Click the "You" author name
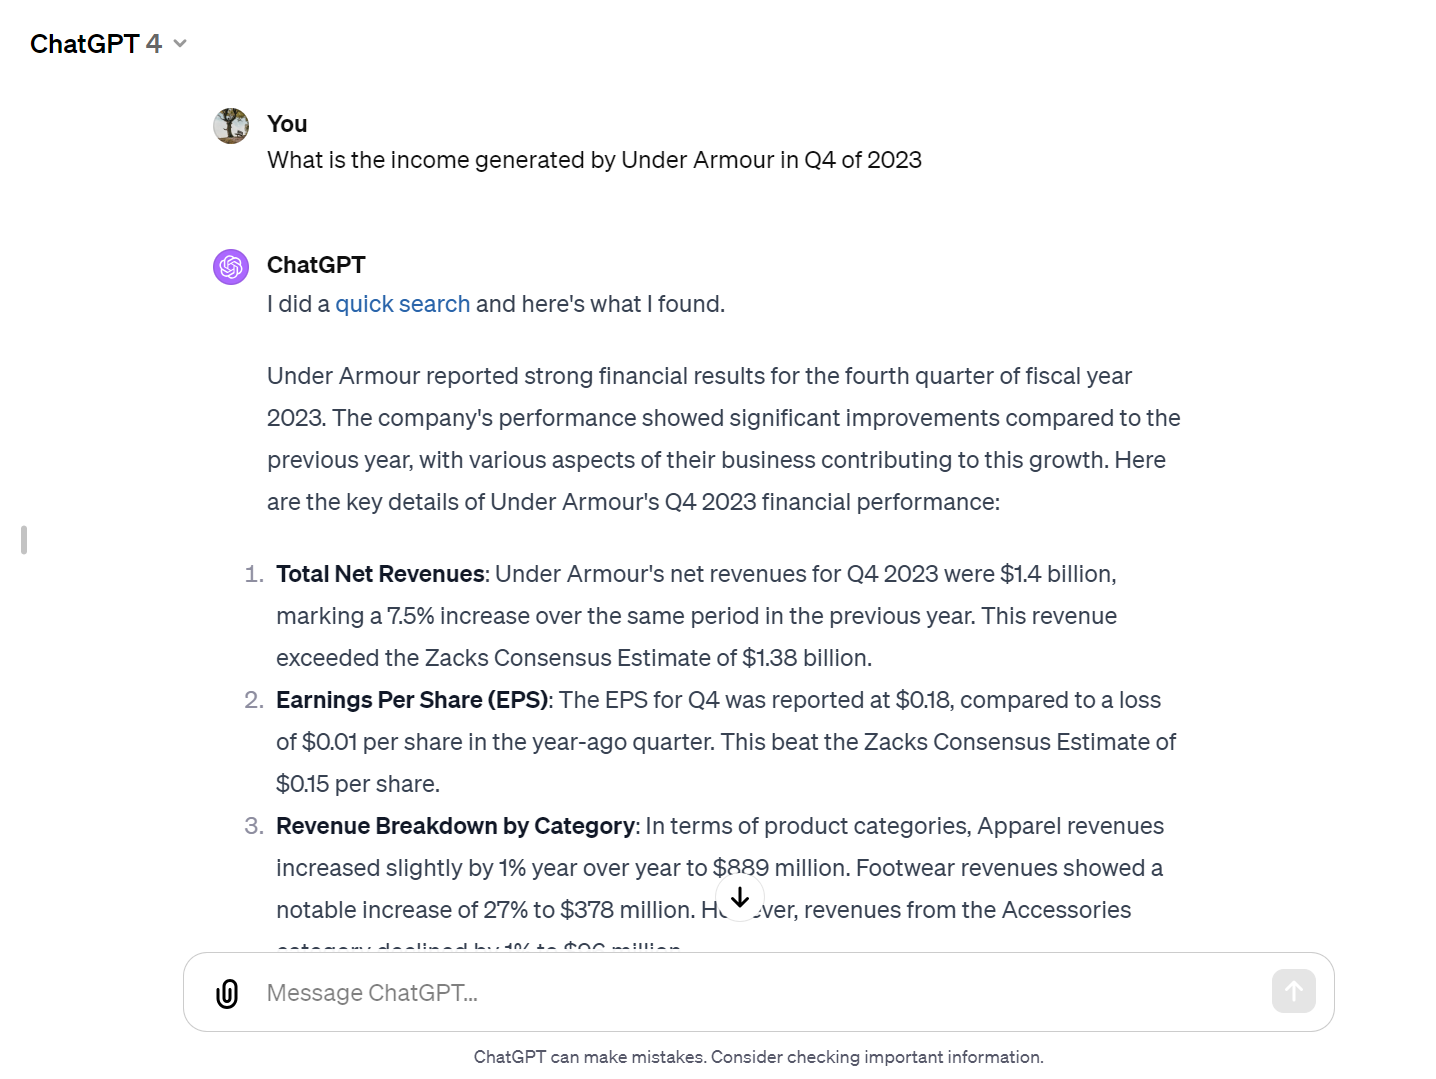 pos(287,124)
